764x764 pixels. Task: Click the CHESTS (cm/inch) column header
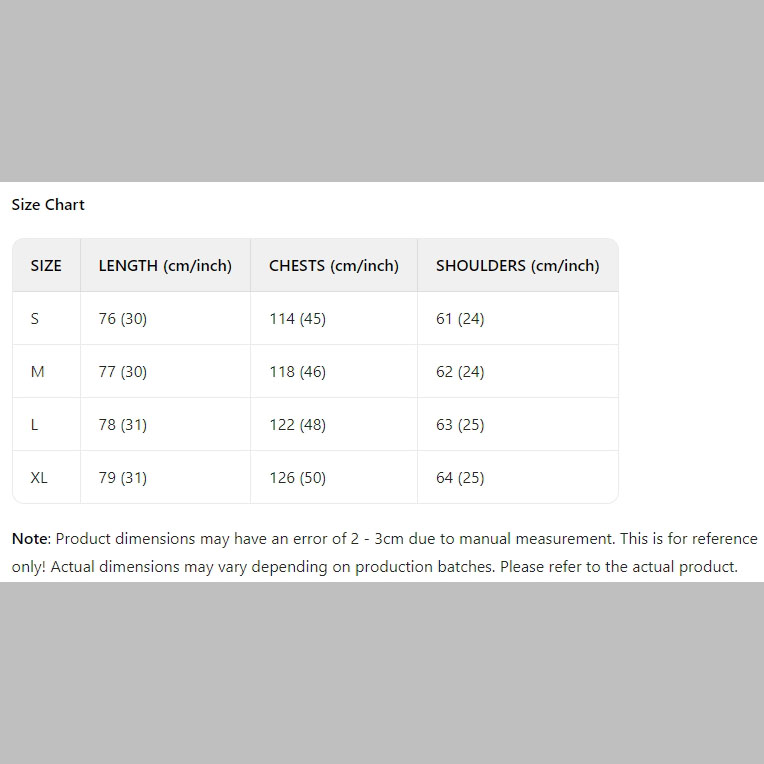[x=334, y=266]
